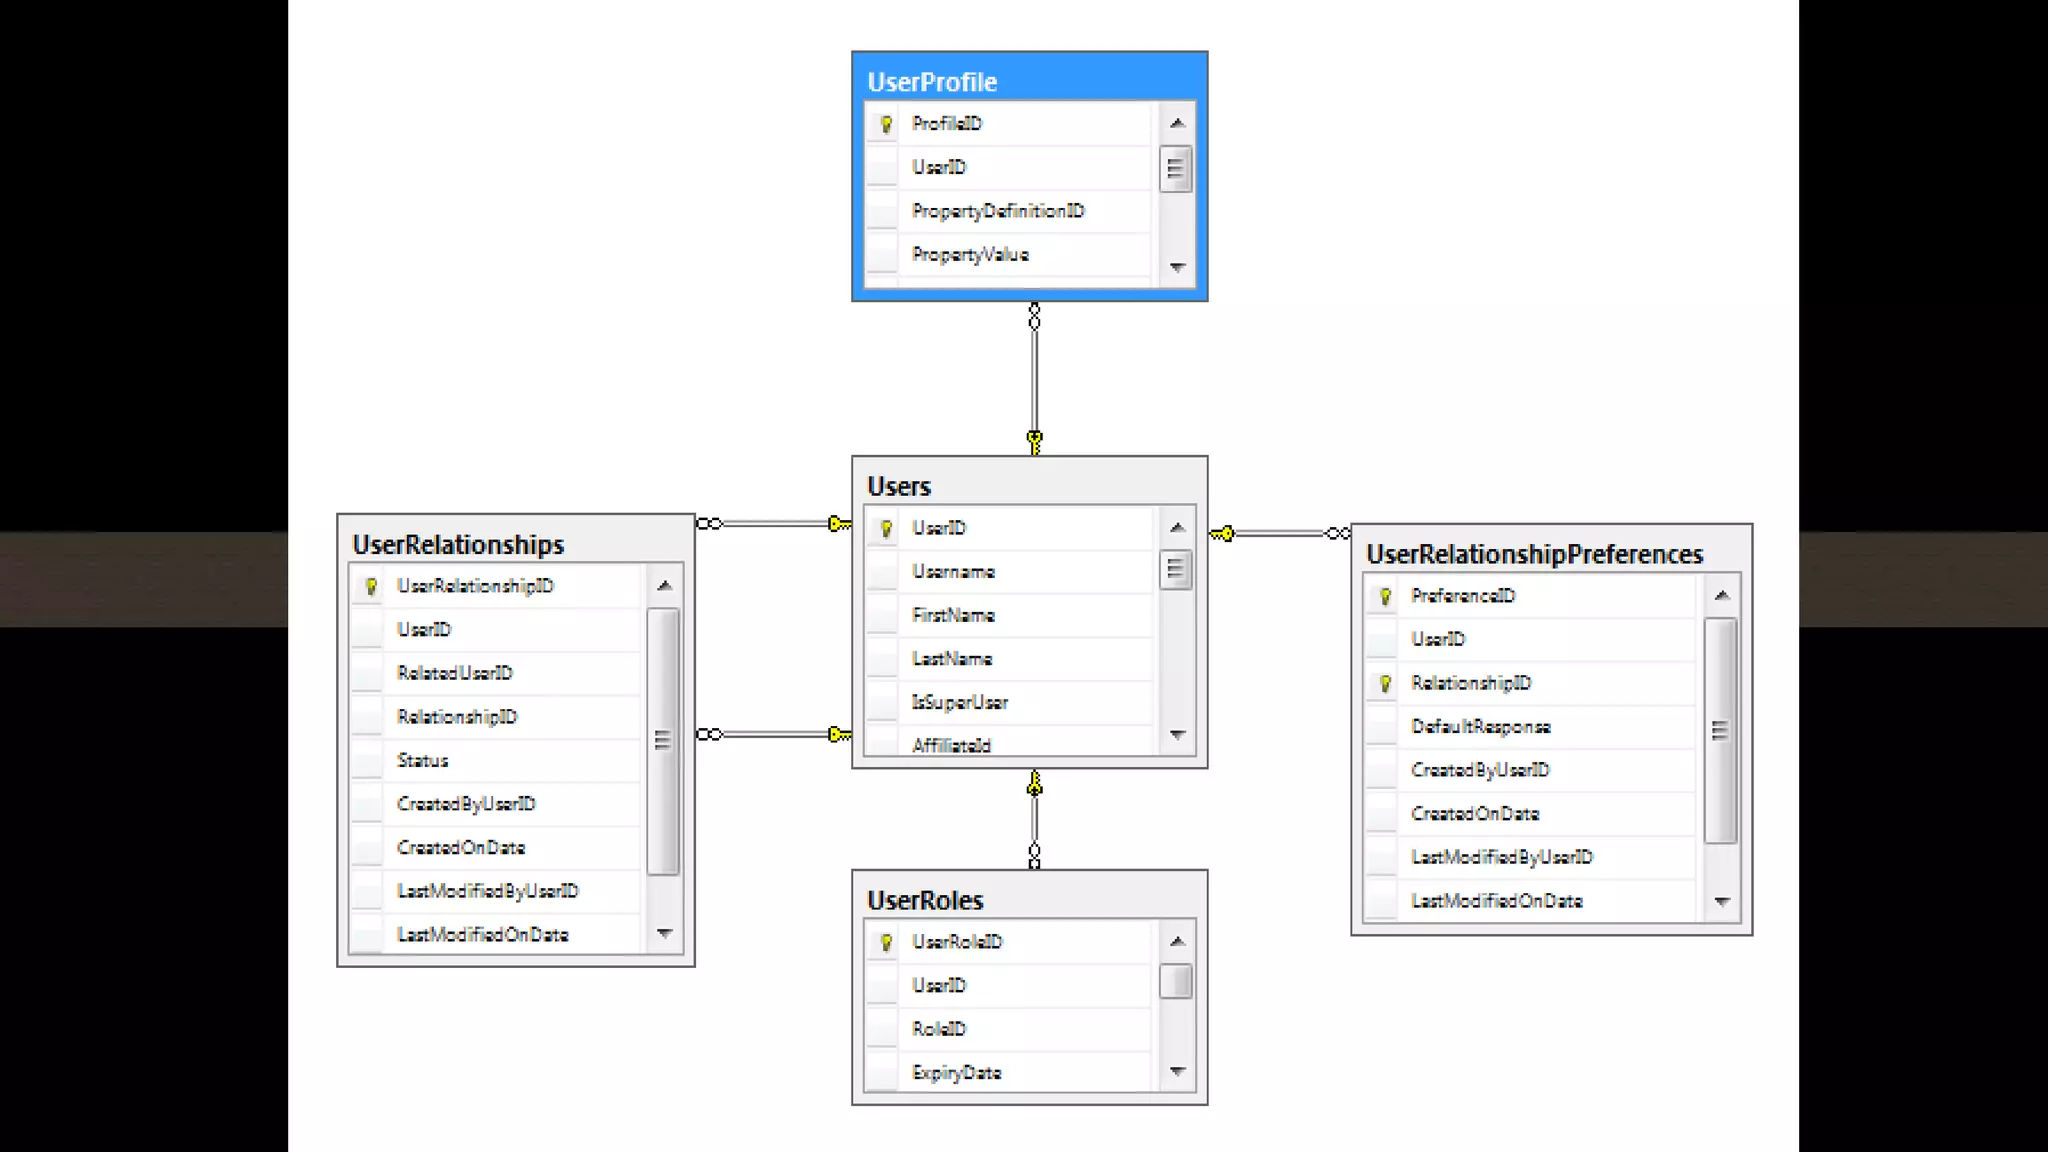Select the UserProfile table title
Viewport: 2048px width, 1152px height.
click(932, 82)
